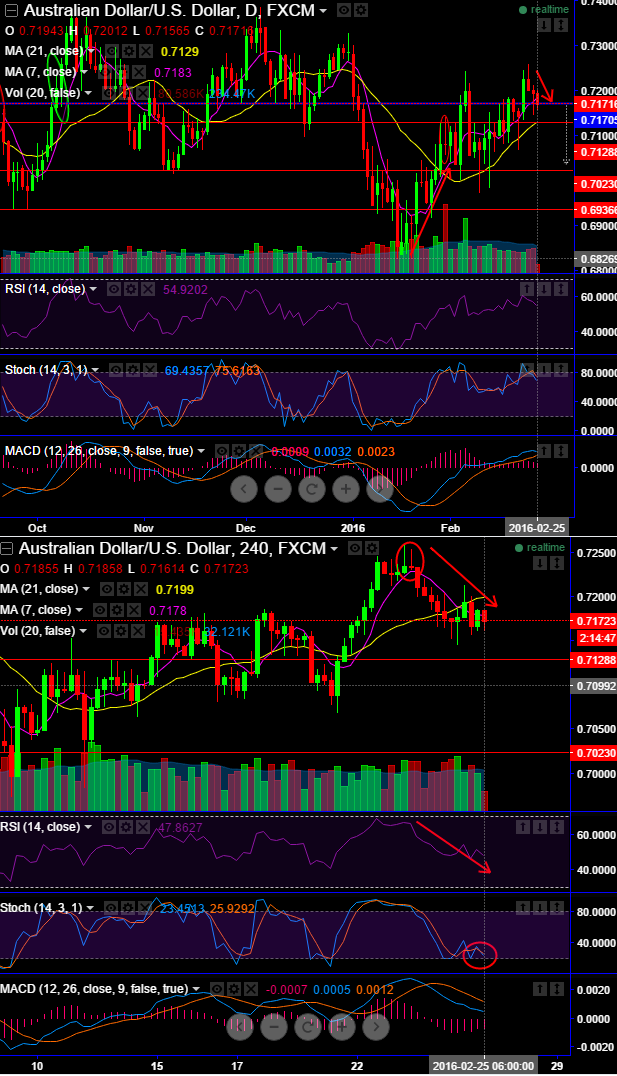Hide MA (7) line on 240 chart
The image size is (617, 1076).
(x=100, y=610)
